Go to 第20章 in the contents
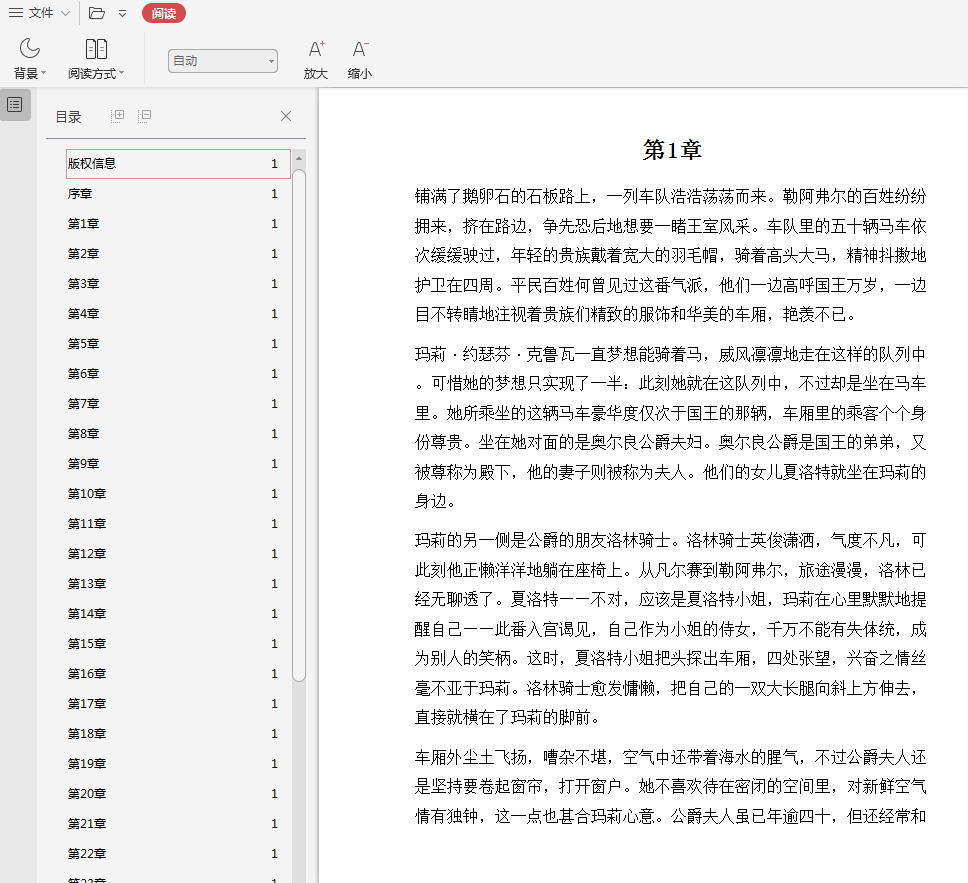The width and height of the screenshot is (968, 883). point(178,794)
